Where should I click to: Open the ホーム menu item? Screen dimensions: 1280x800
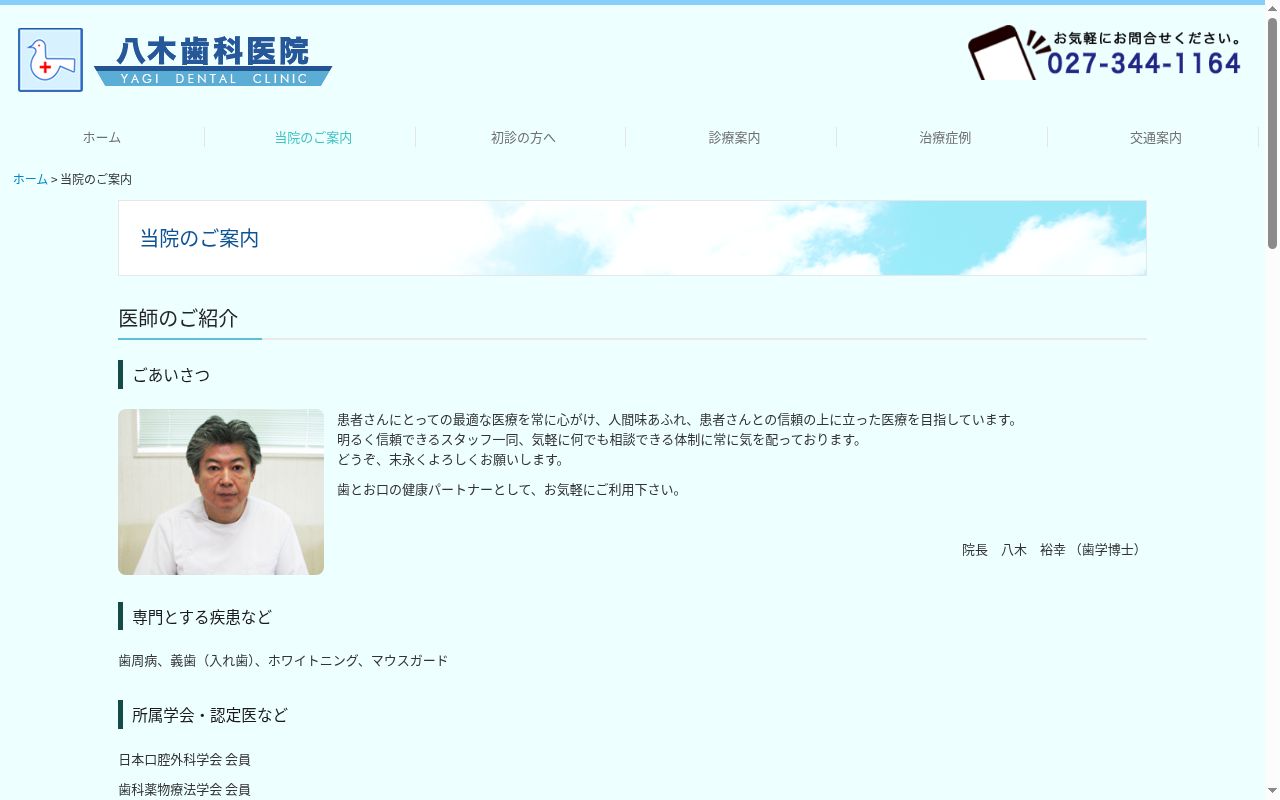pos(102,138)
